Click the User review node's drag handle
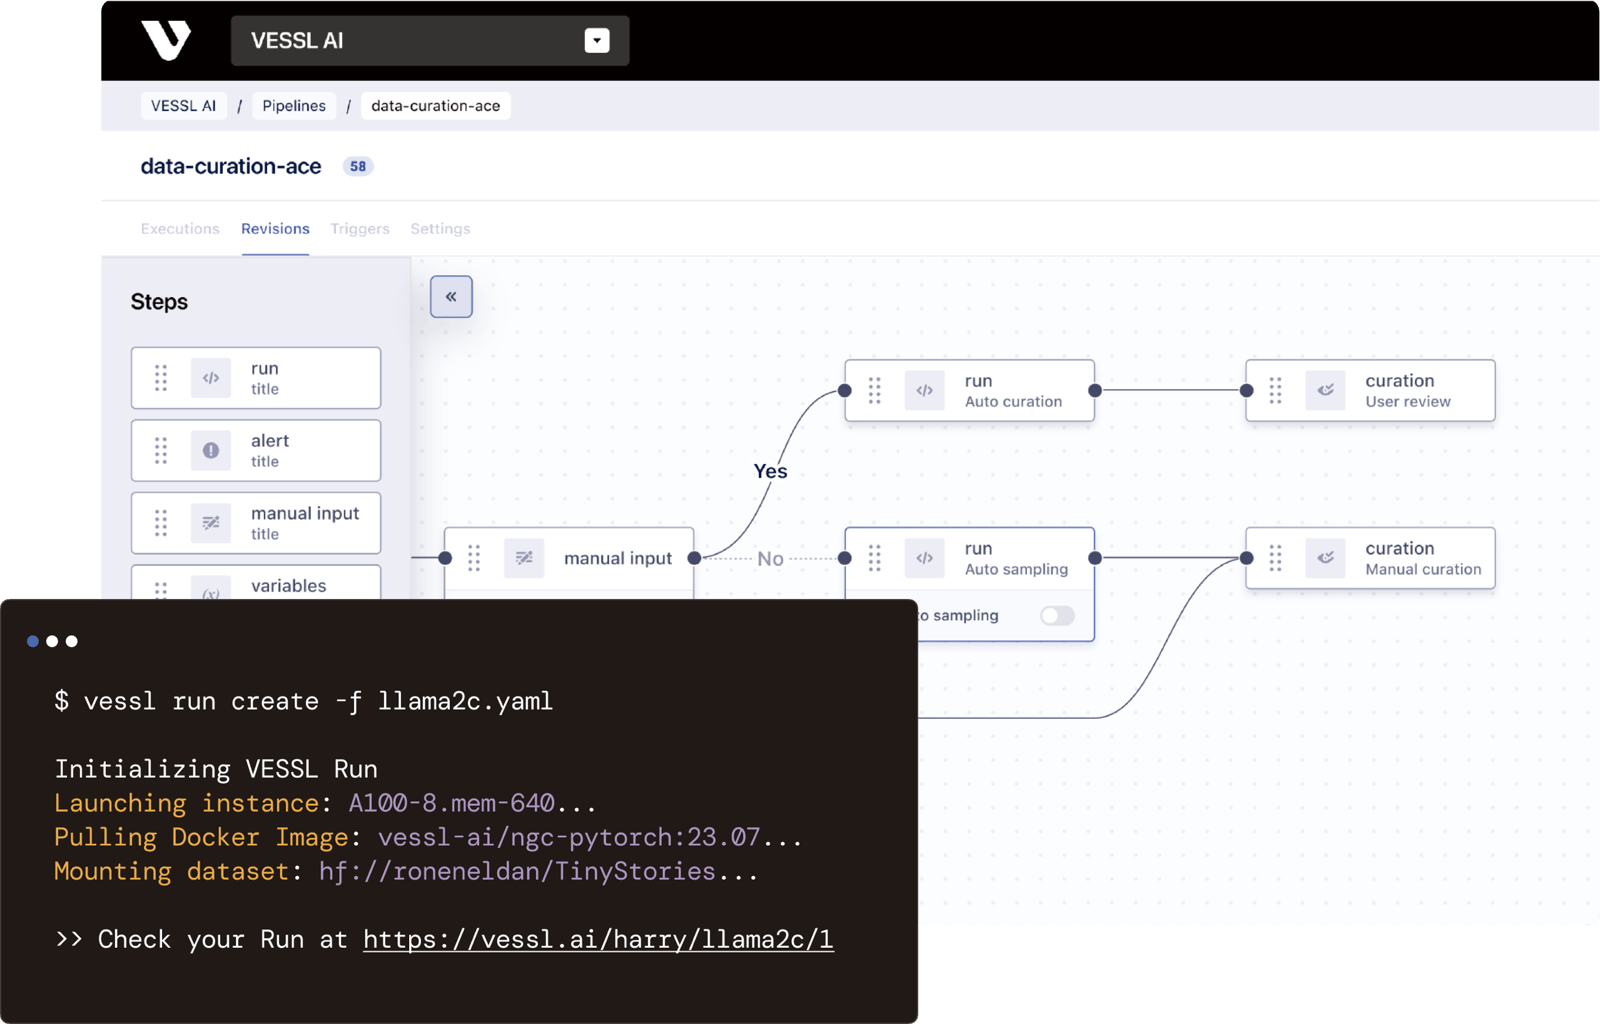Image resolution: width=1600 pixels, height=1024 pixels. pos(1276,390)
